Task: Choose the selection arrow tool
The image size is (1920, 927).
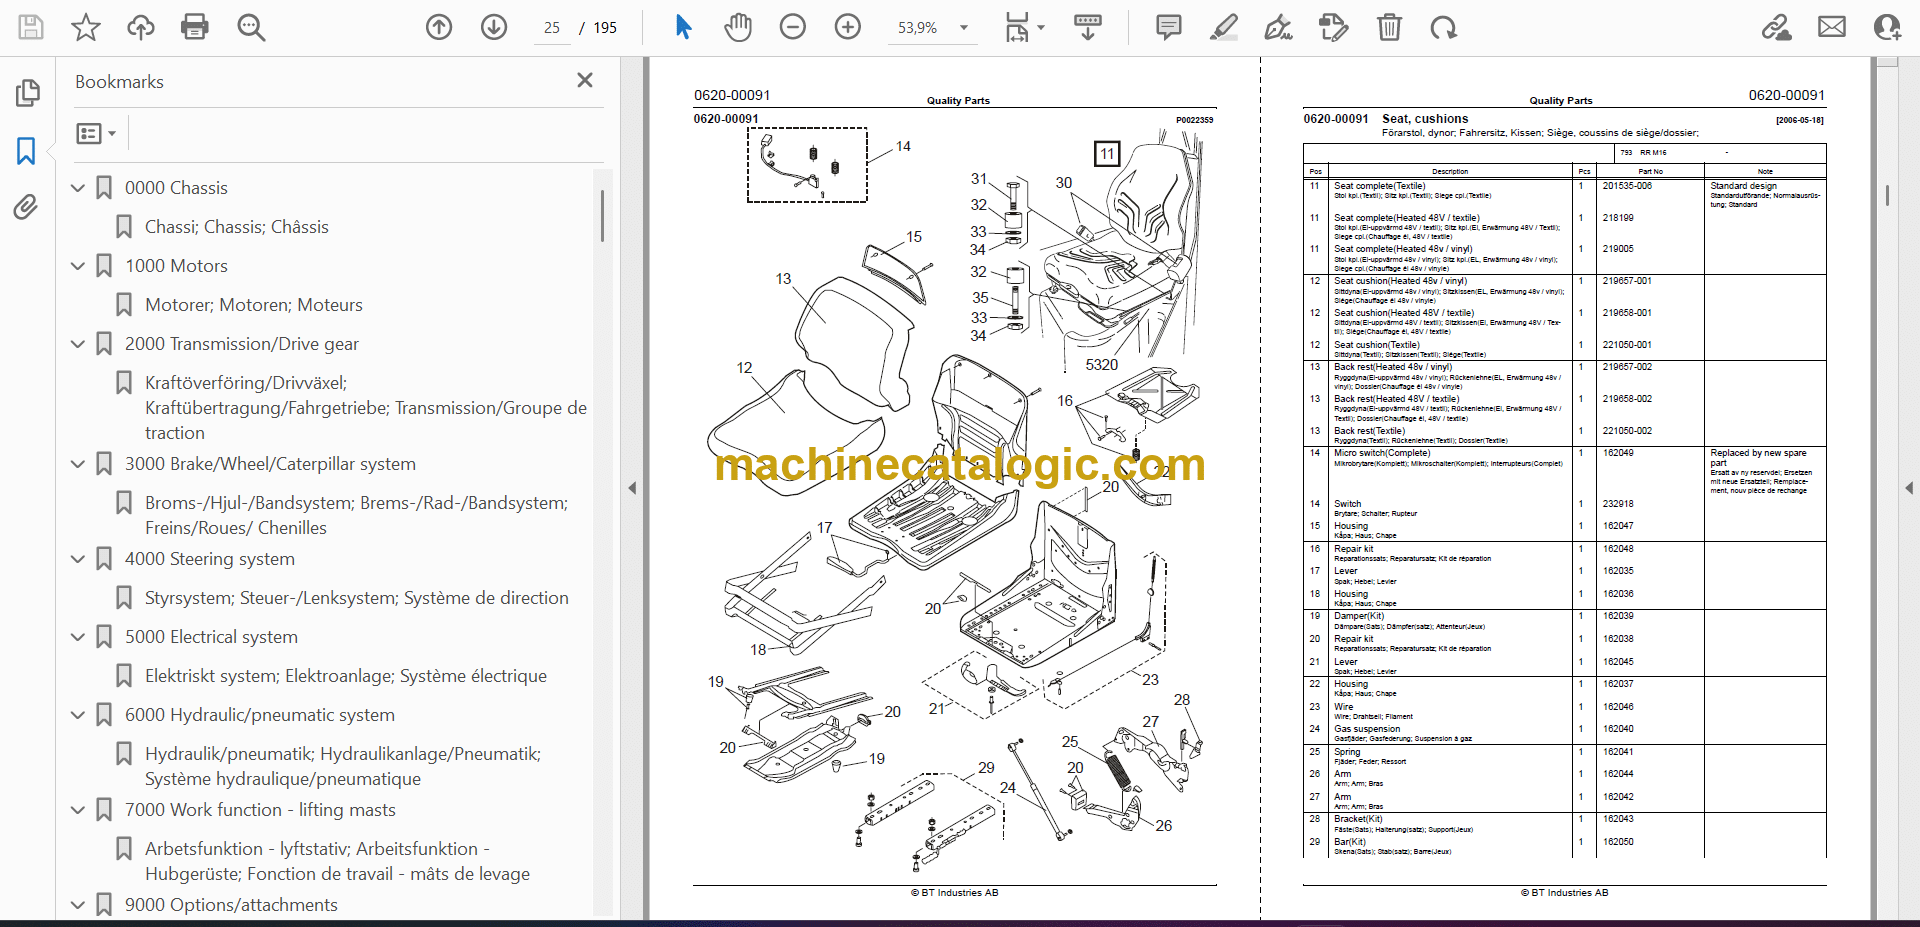Action: [684, 27]
